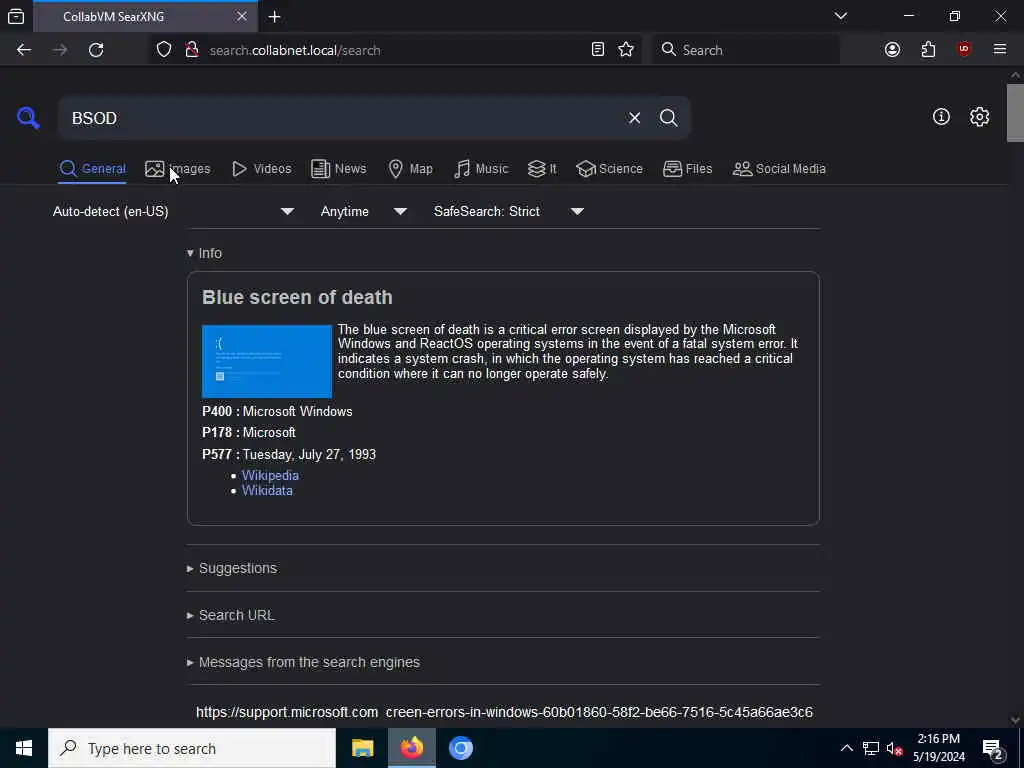The image size is (1024, 768).
Task: Switch to the Science tab
Action: pos(609,169)
